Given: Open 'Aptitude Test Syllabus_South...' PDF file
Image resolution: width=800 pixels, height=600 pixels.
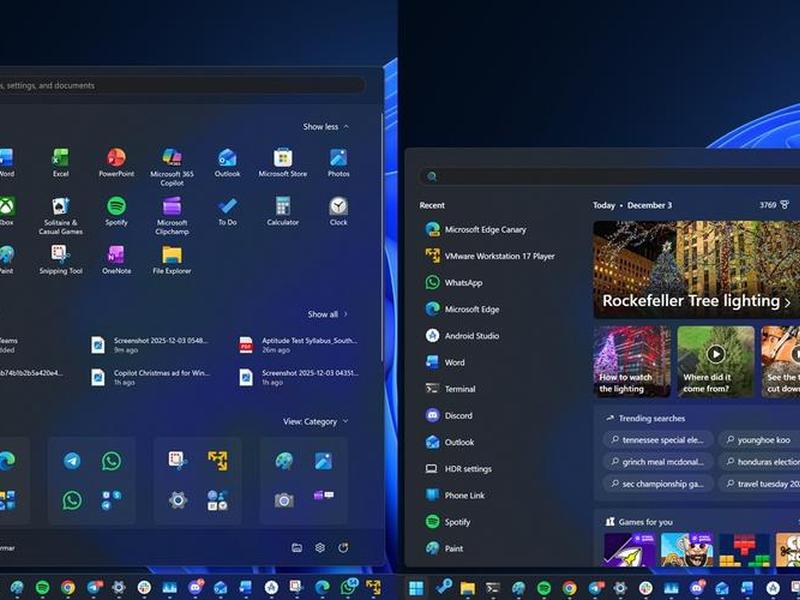Looking at the screenshot, I should pyautogui.click(x=298, y=345).
